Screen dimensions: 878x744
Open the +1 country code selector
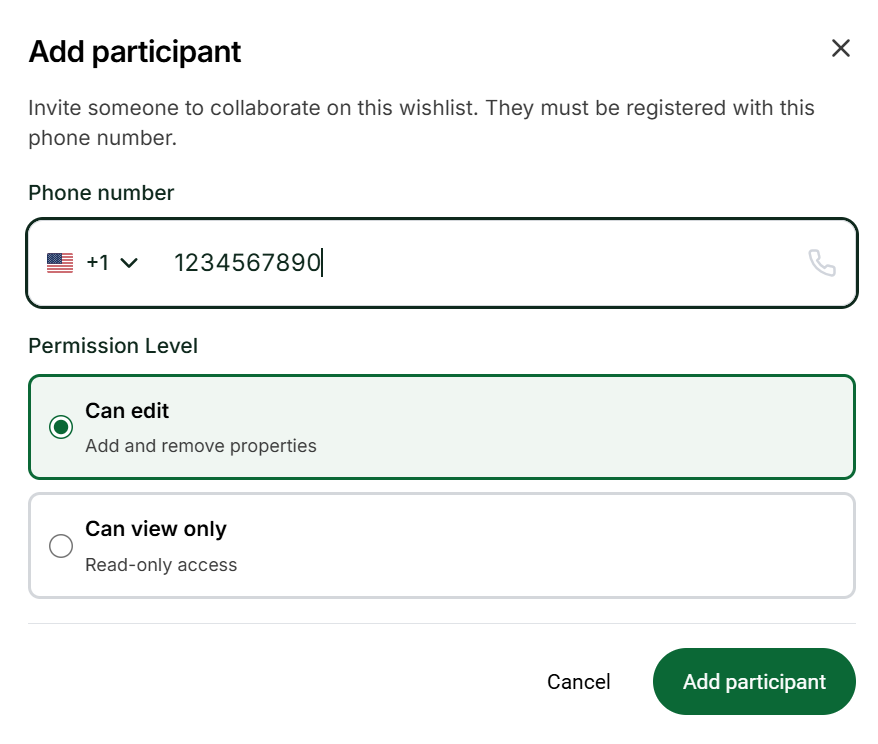98,263
